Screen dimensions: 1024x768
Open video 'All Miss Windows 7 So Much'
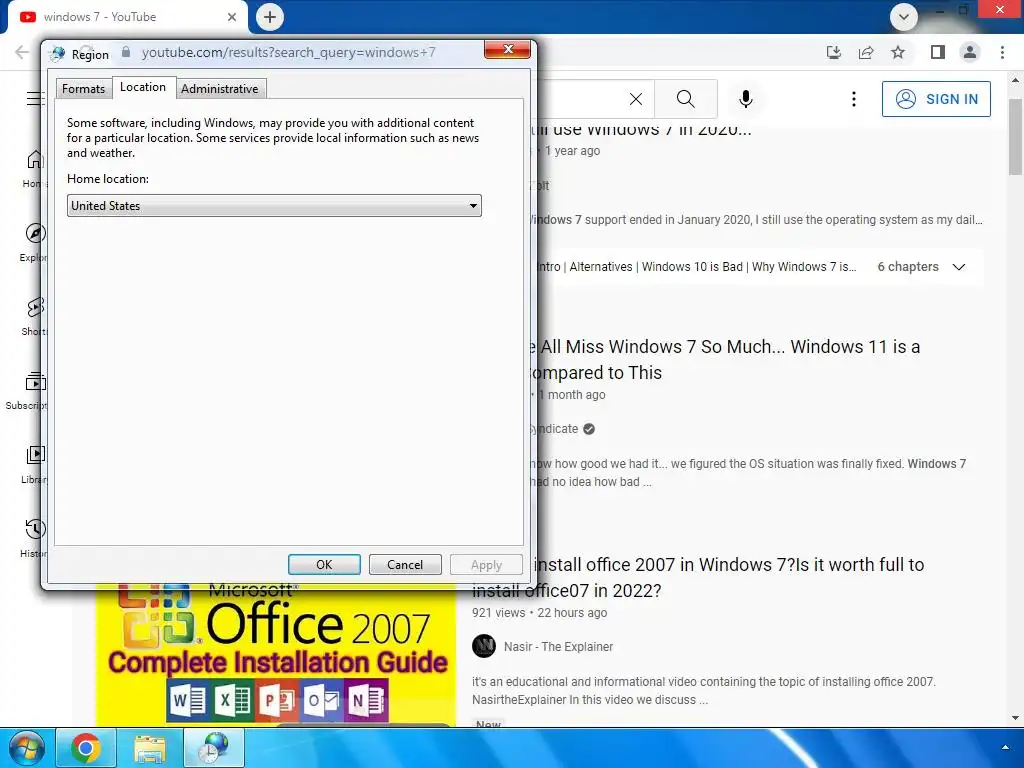click(x=728, y=360)
